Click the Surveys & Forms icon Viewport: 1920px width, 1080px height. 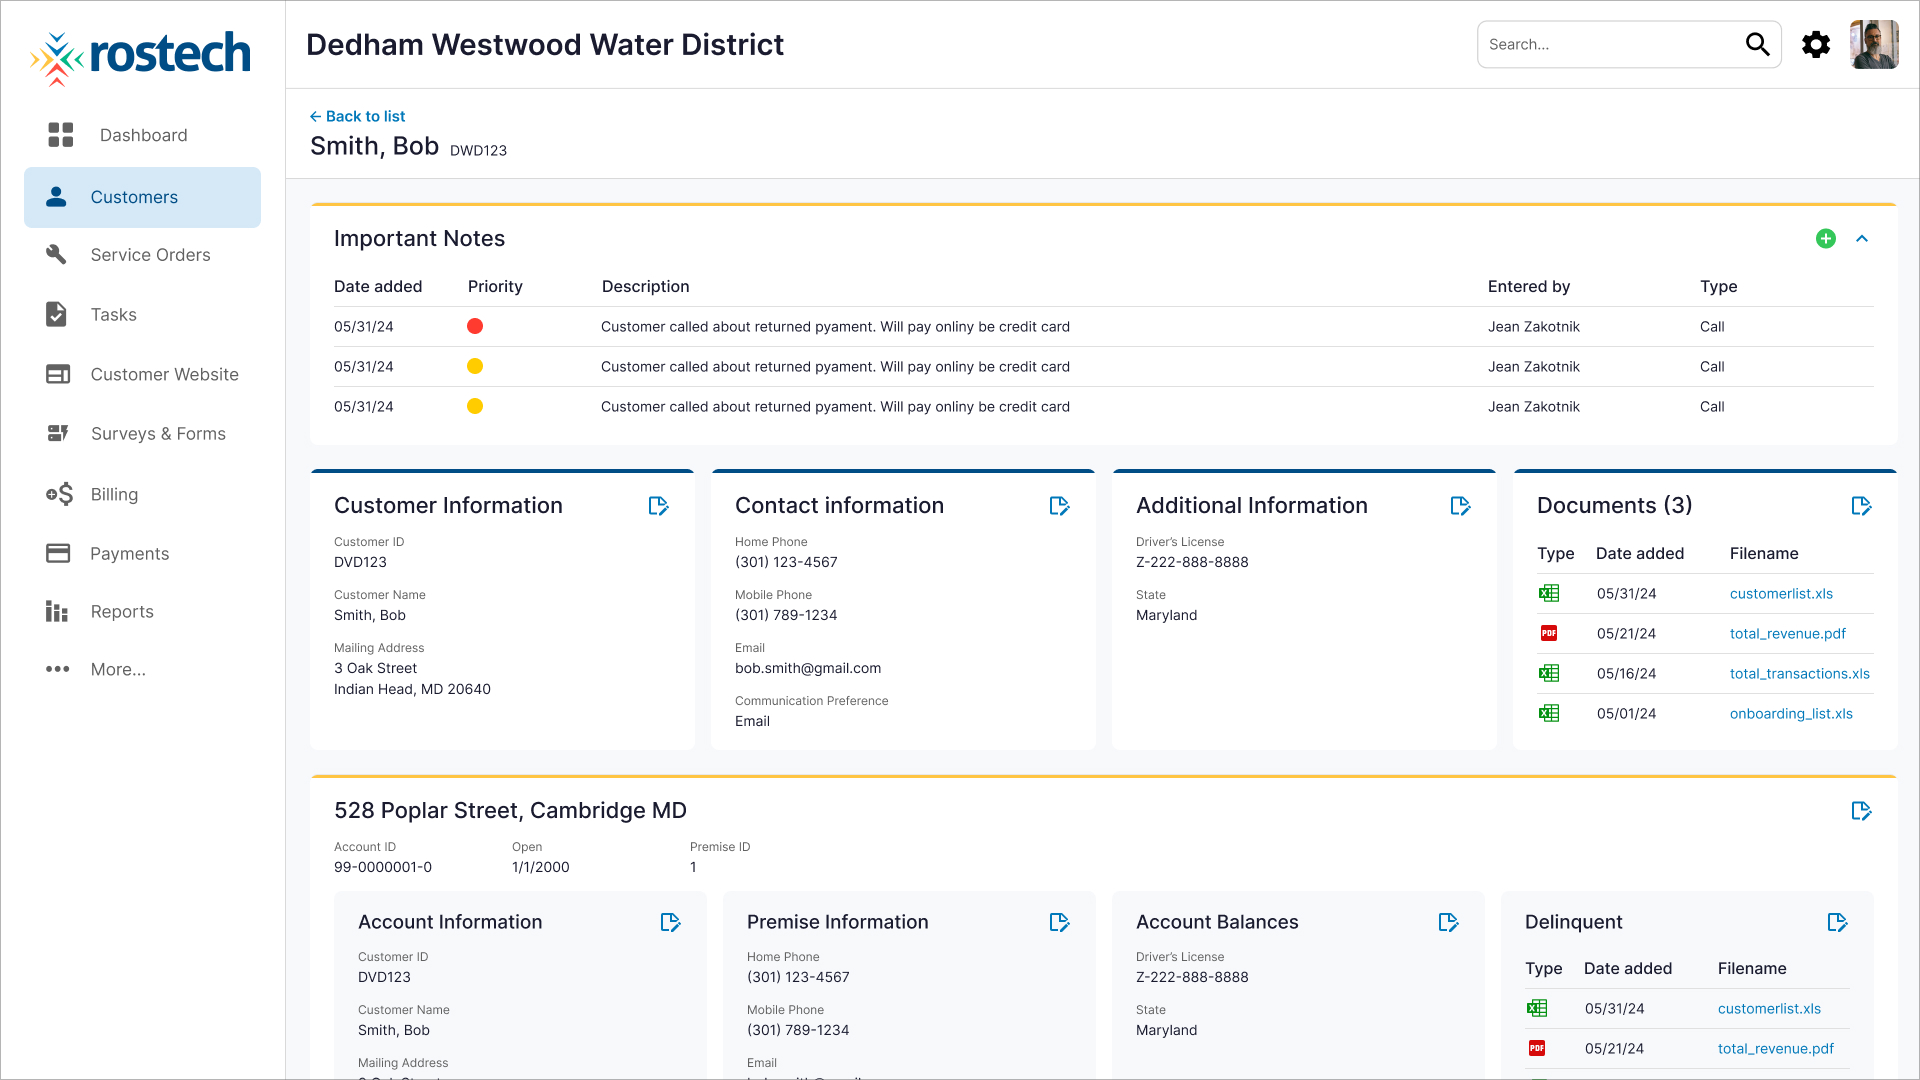pos(58,433)
